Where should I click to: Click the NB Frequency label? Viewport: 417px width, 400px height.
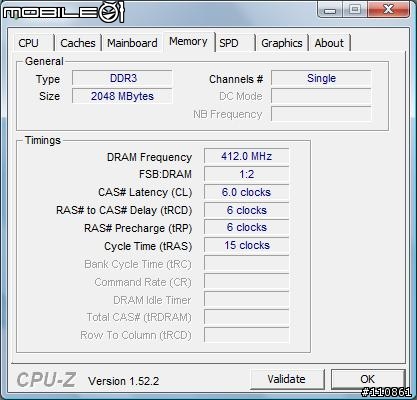pos(228,114)
